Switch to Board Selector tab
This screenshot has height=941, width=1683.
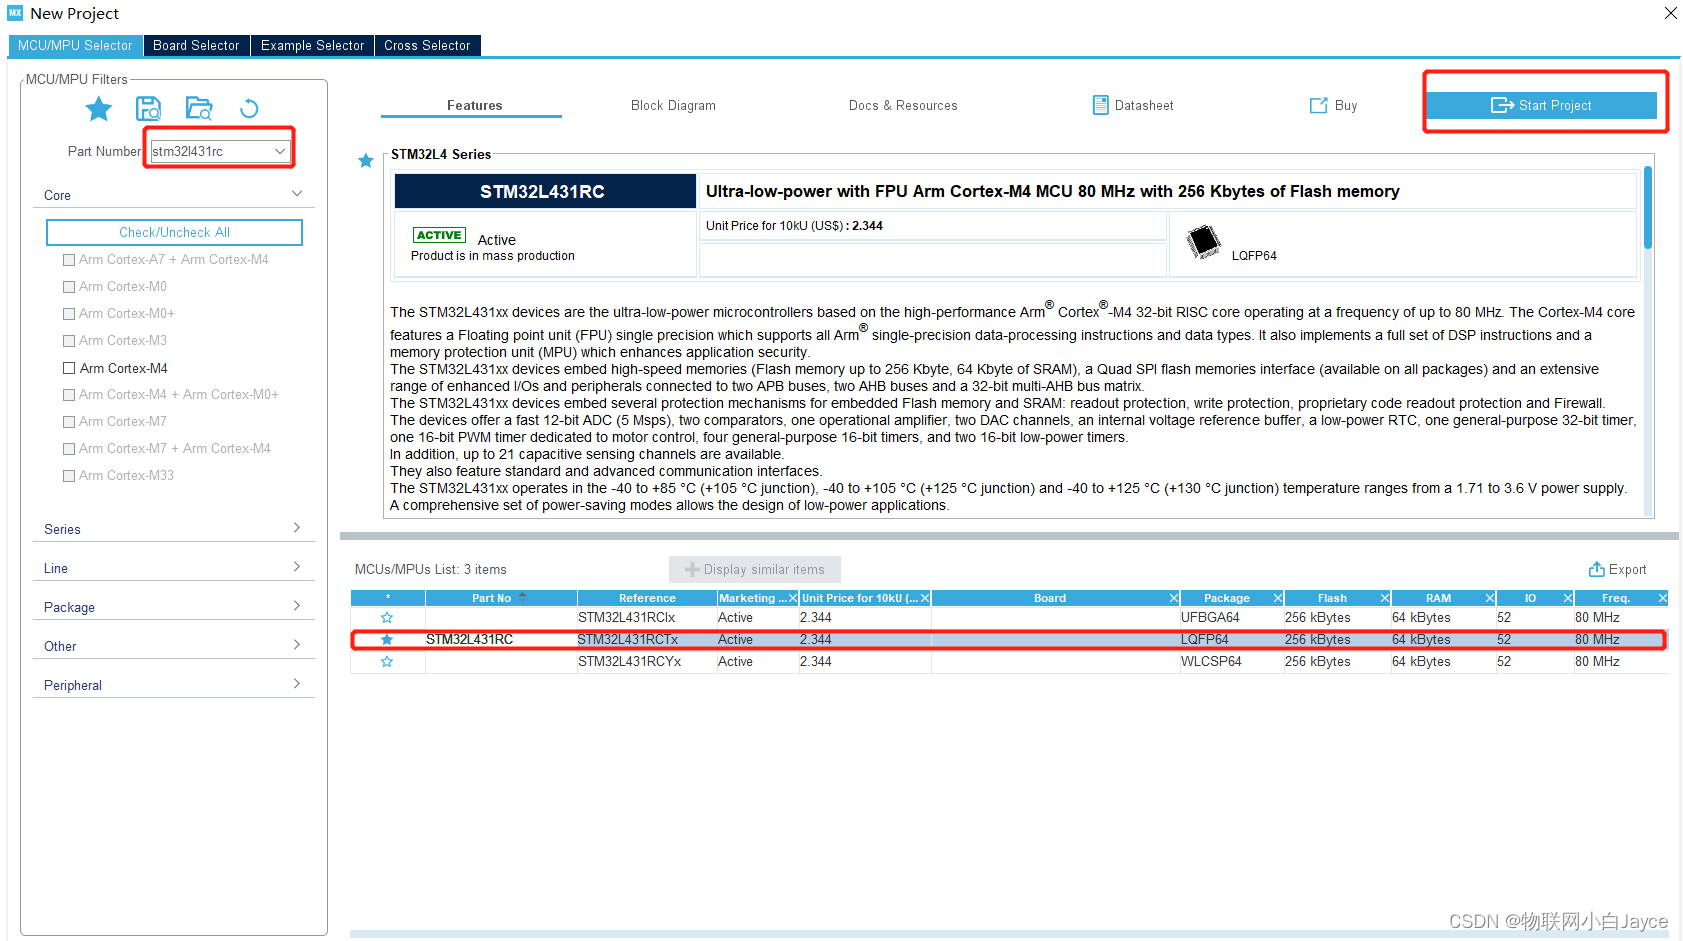(x=196, y=46)
